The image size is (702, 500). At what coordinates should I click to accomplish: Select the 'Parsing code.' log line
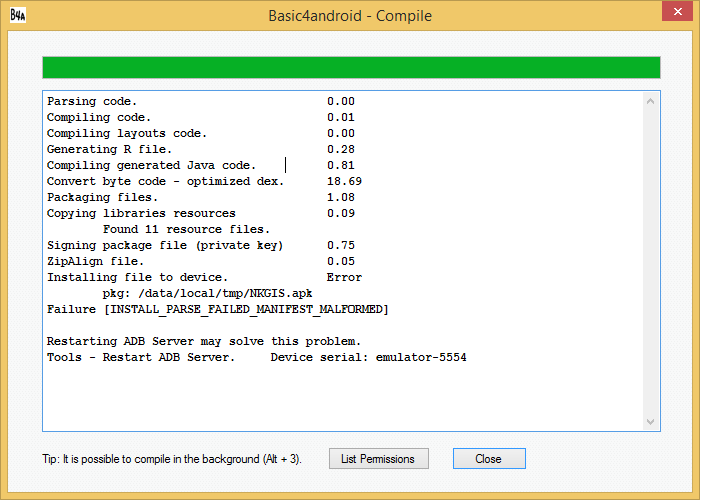(x=92, y=102)
